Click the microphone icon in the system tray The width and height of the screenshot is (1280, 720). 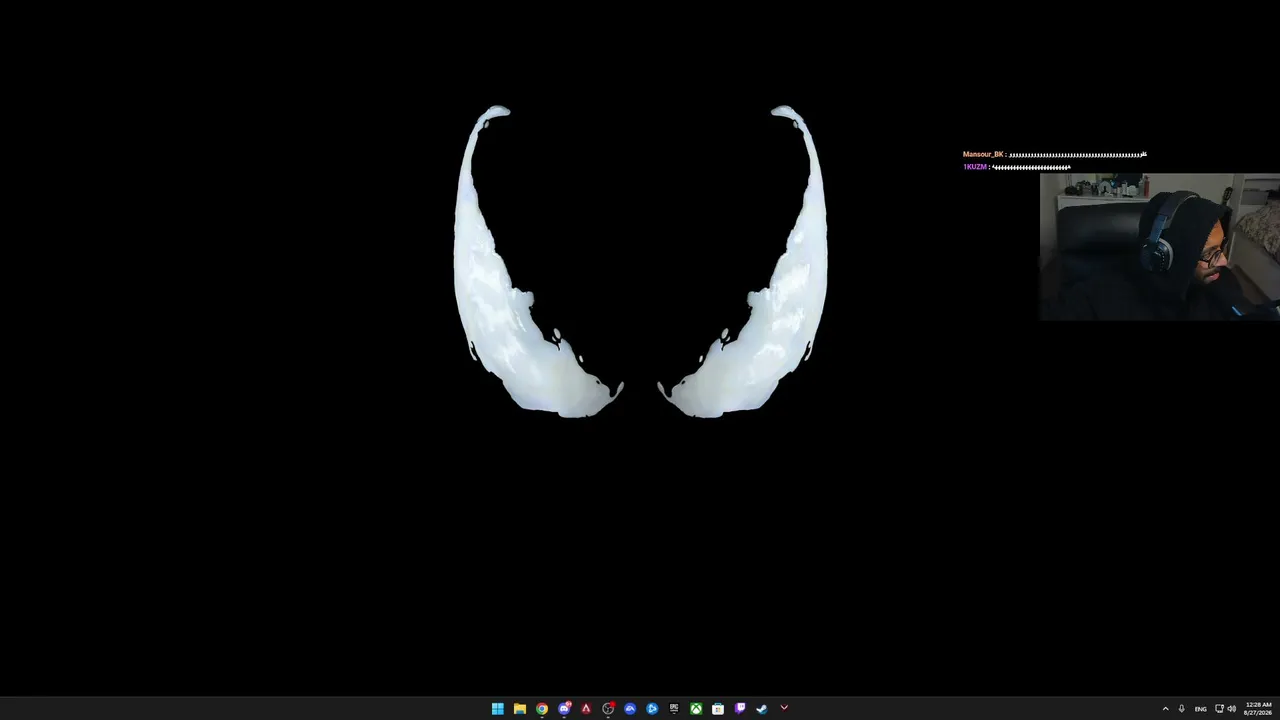click(1182, 709)
